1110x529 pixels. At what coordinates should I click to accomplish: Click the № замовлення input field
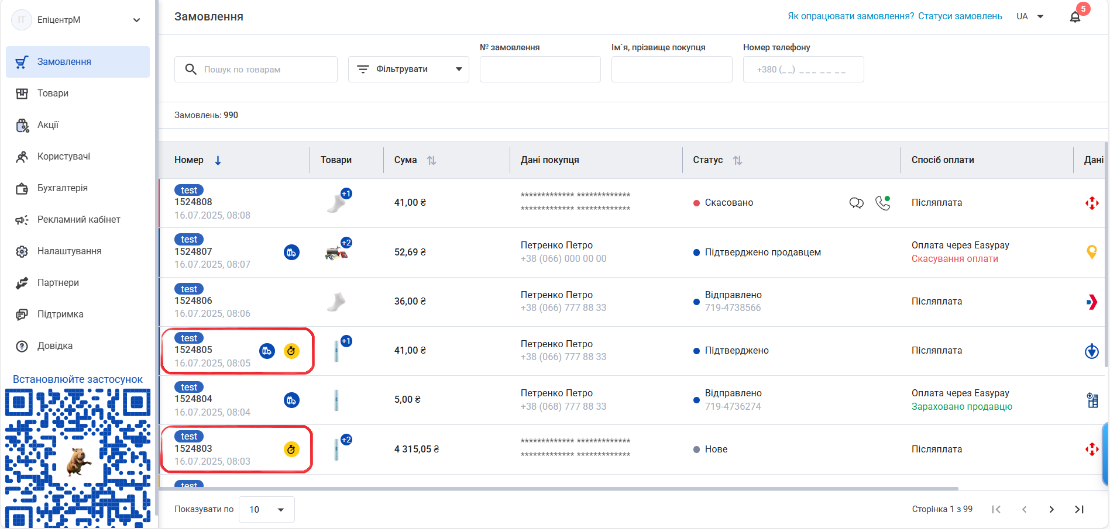coord(540,69)
